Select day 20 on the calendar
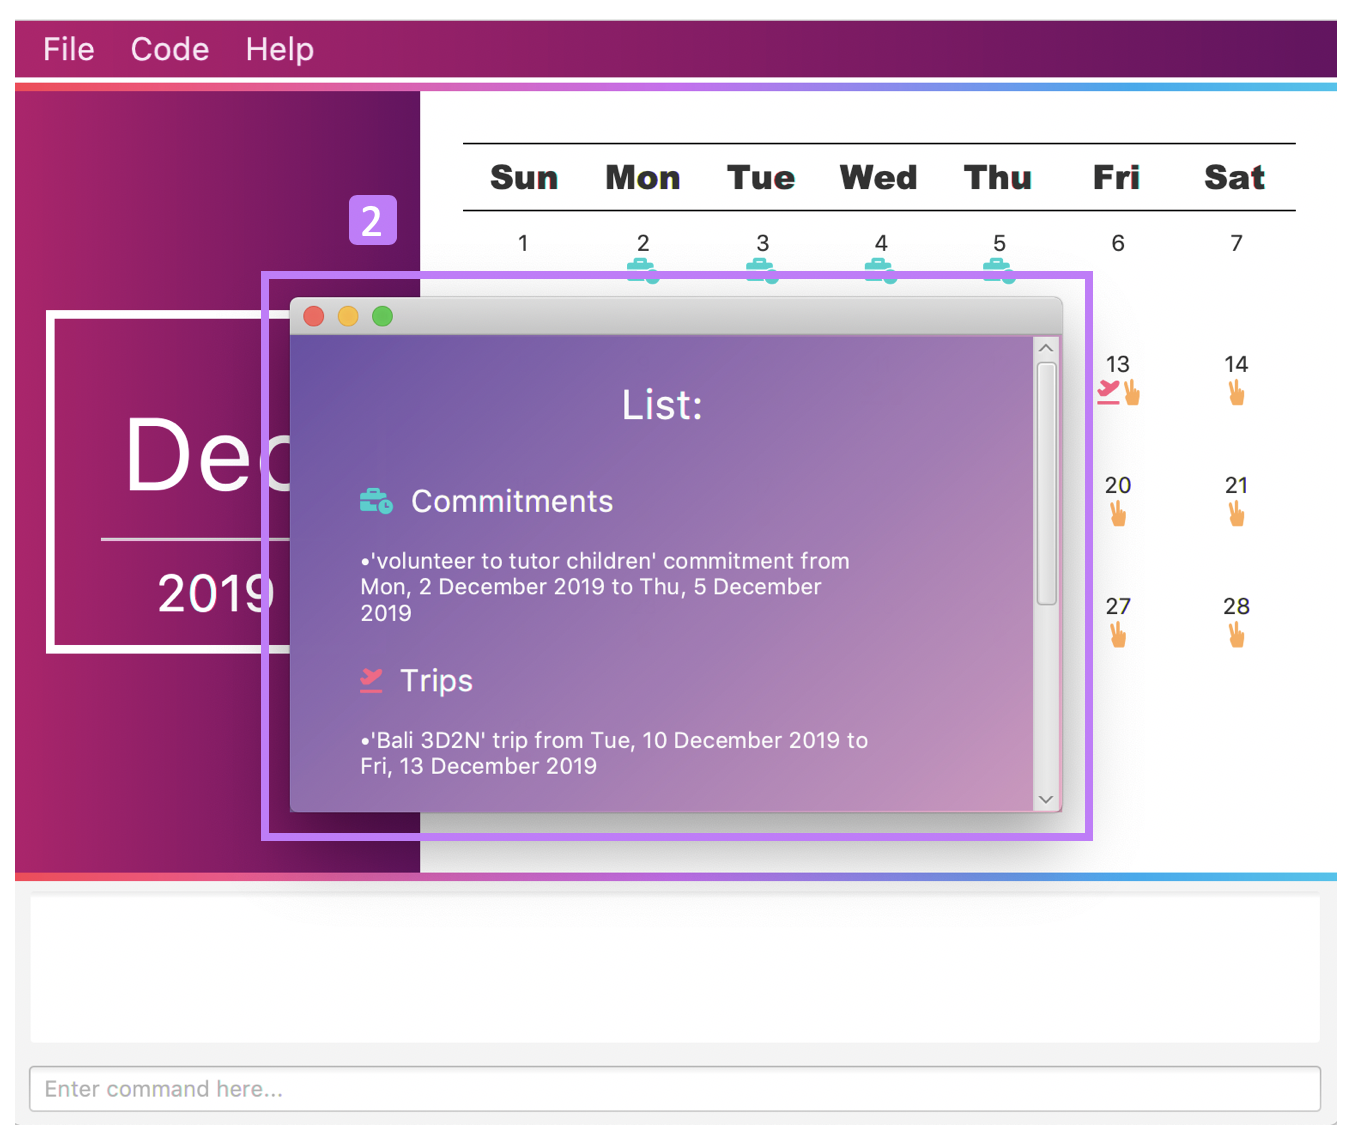 click(1118, 485)
